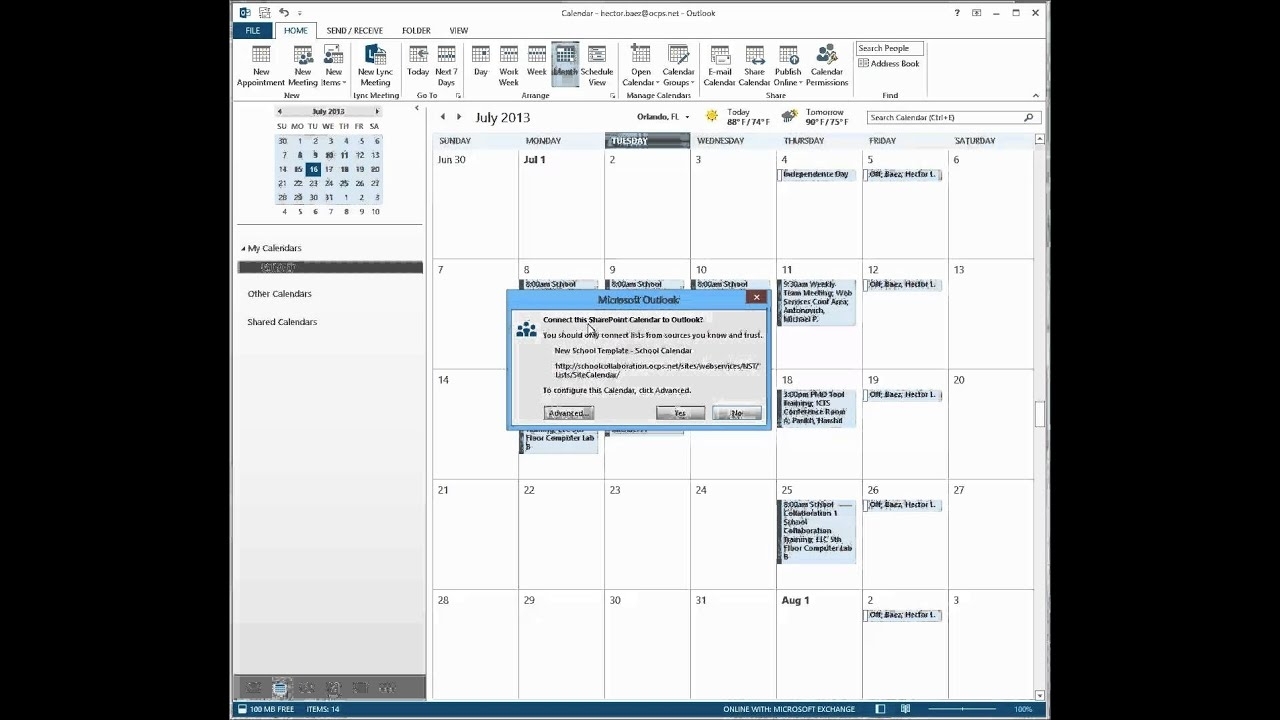Switch to Work Week view
Screen dimensions: 1280x720
pyautogui.click(x=508, y=66)
